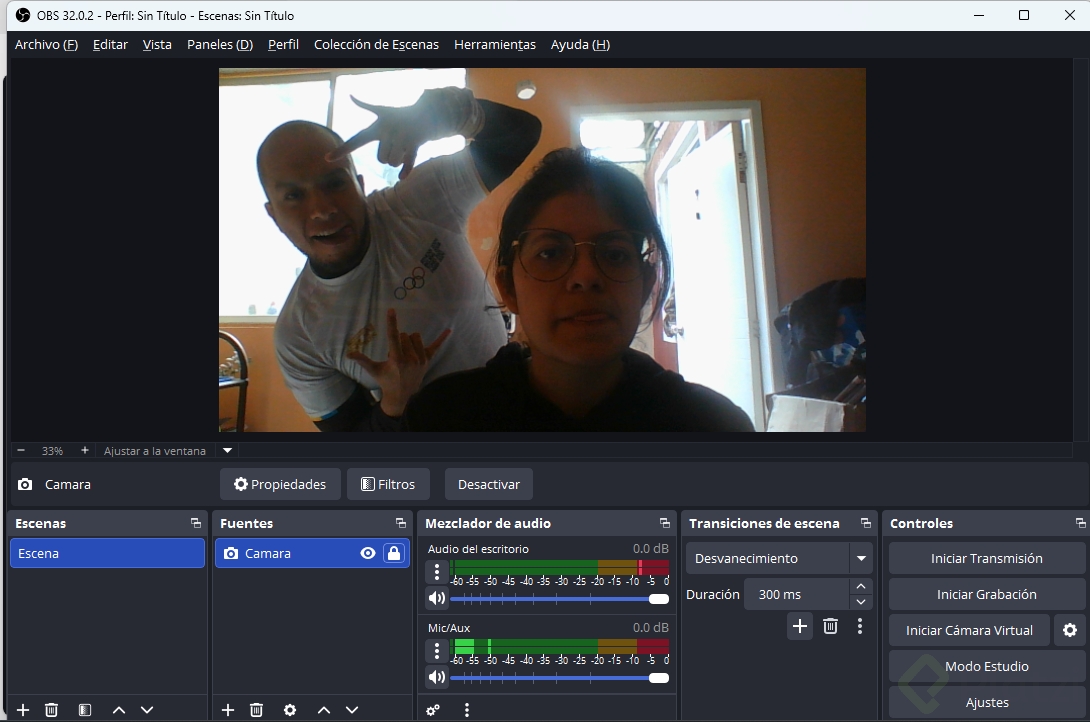The height and width of the screenshot is (722, 1090).
Task: Open Colección de Escenas menu
Action: click(x=376, y=44)
